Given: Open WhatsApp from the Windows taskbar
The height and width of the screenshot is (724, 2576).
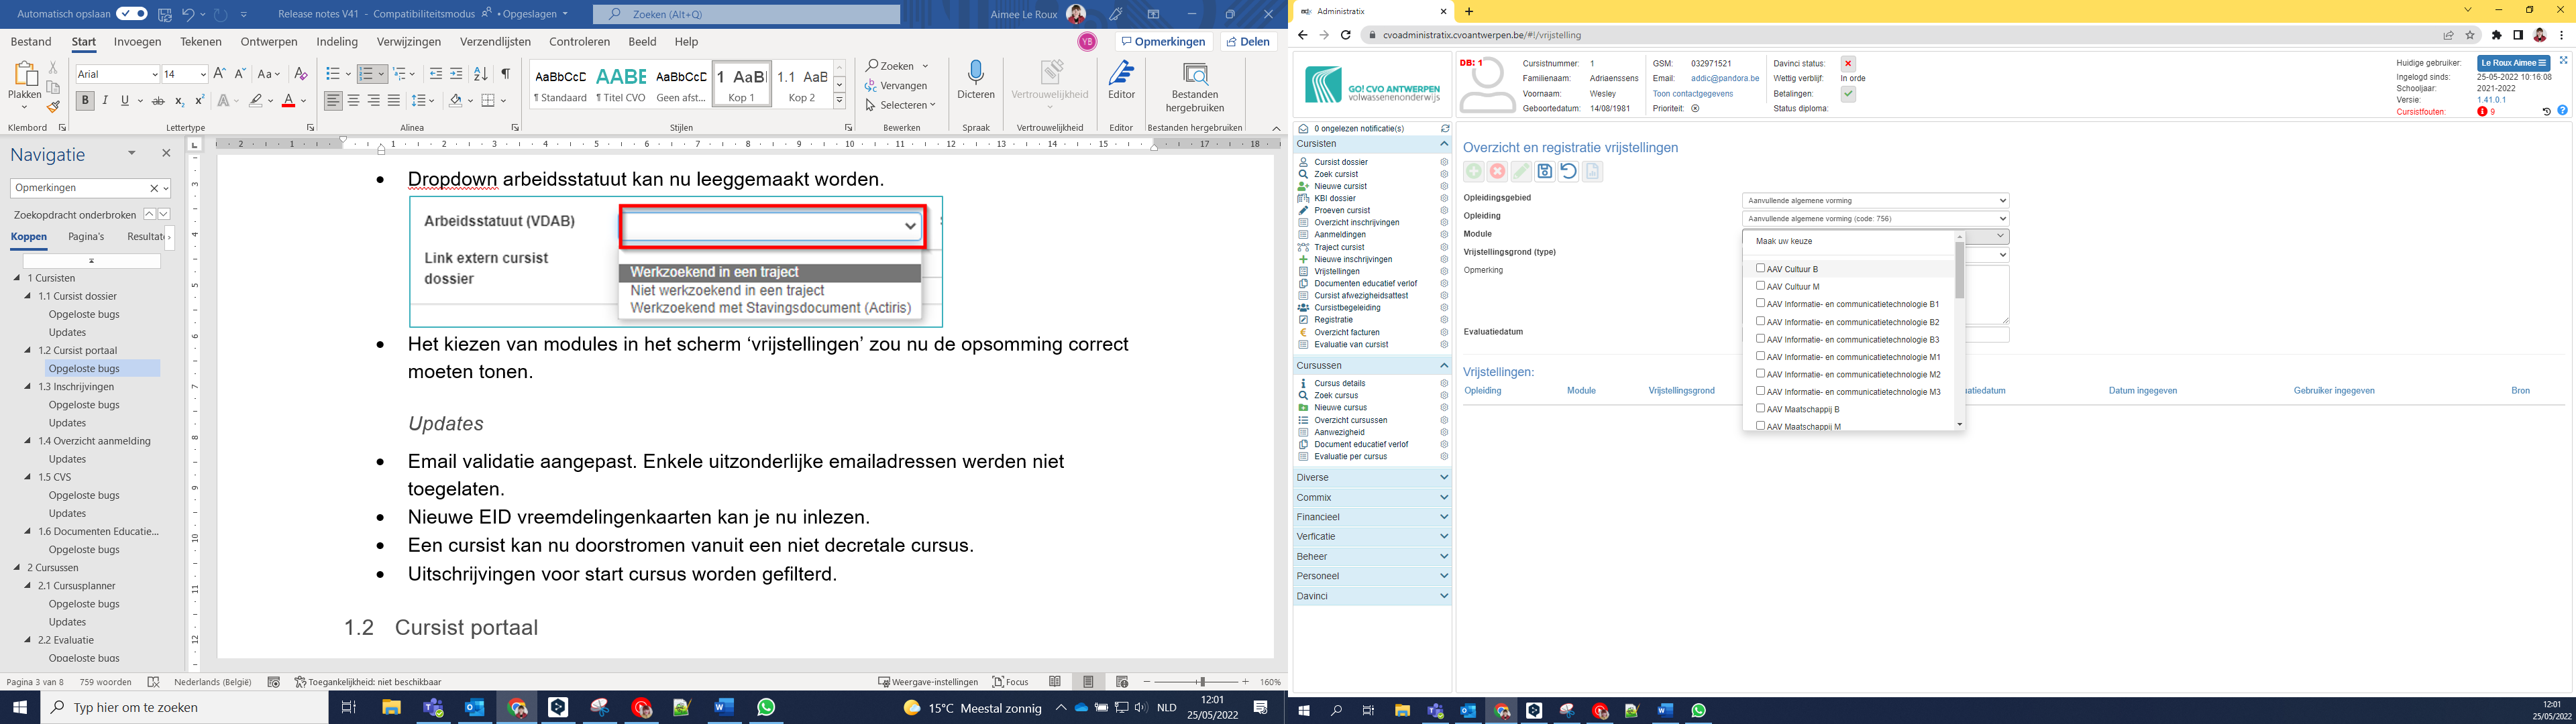Looking at the screenshot, I should 766,708.
